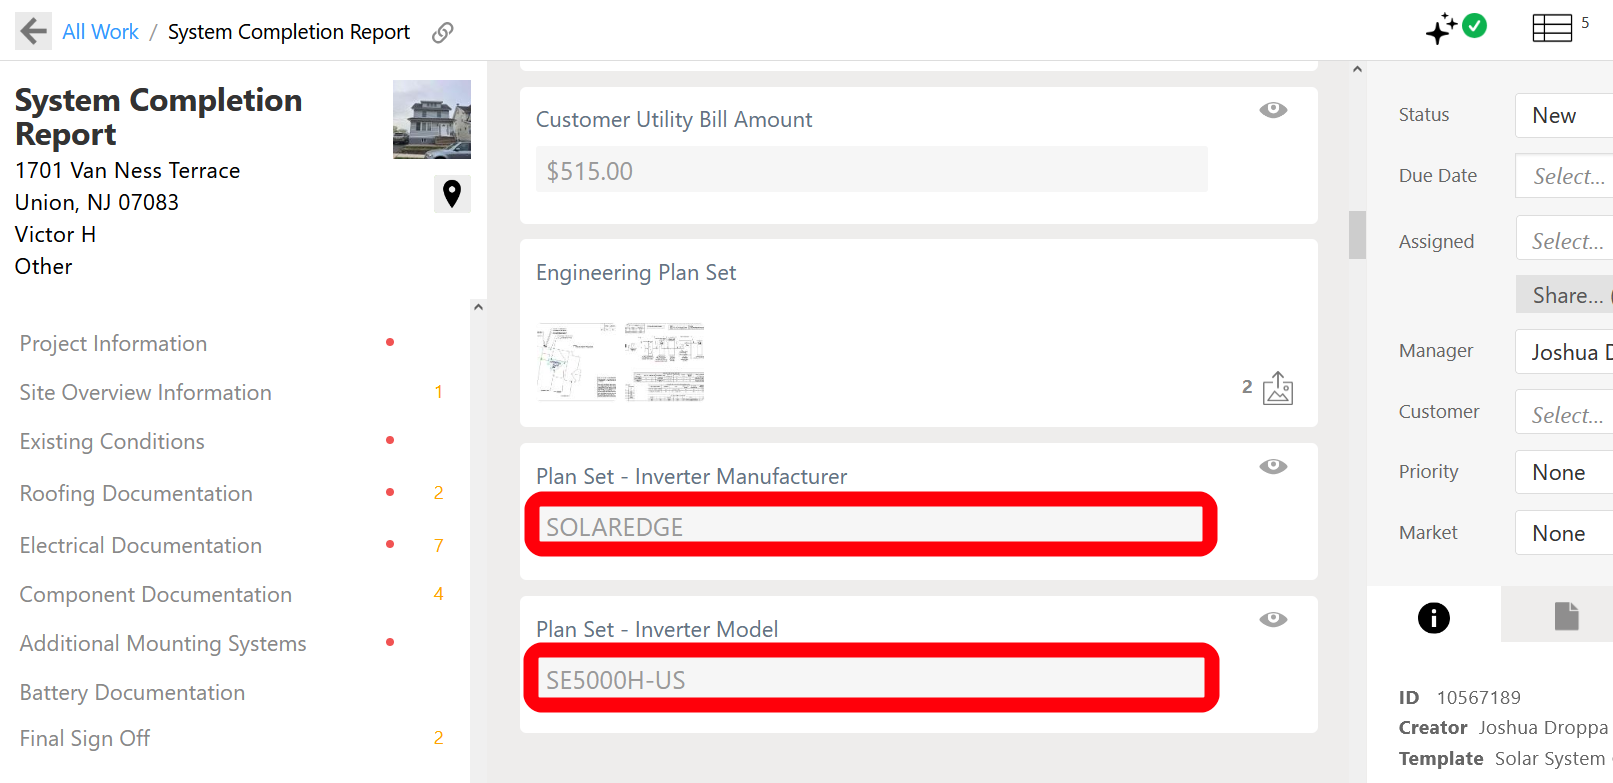Click the main form vertical scrollbar thumb

1357,235
